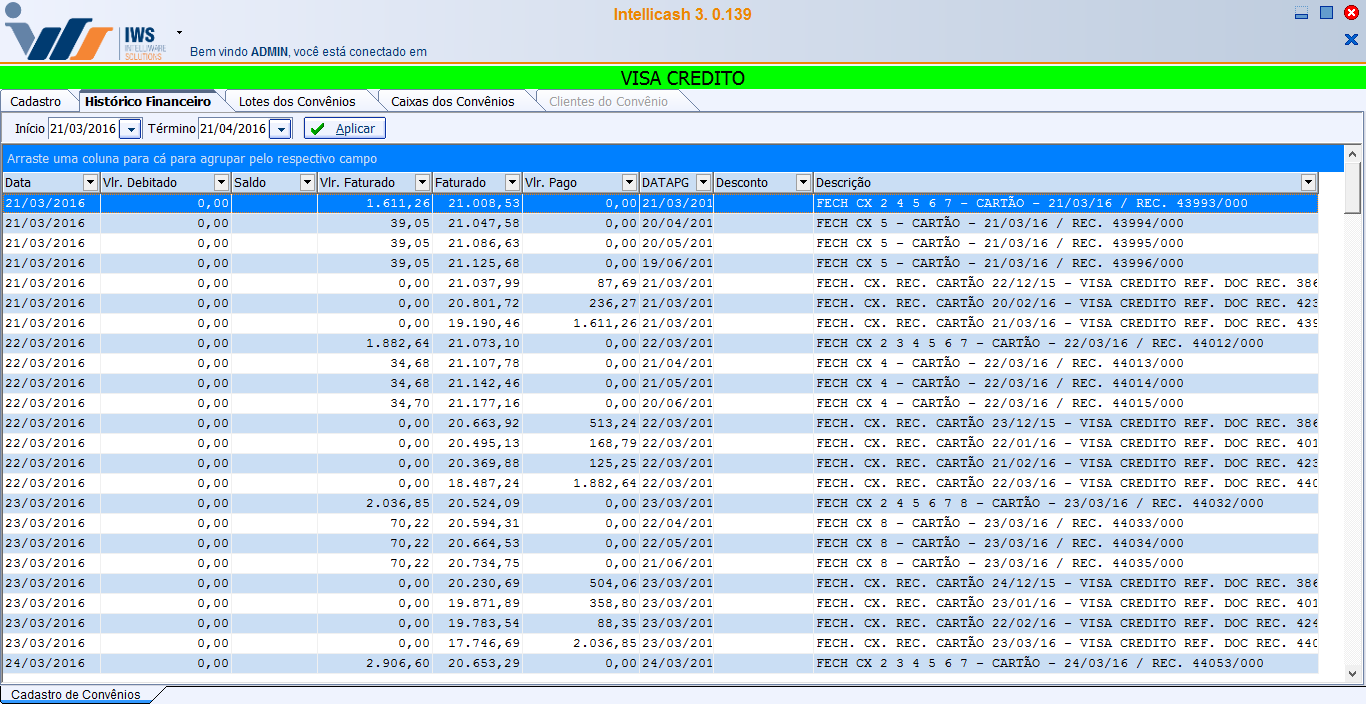Open the Cadastro de Convênios bottom tab

76,694
